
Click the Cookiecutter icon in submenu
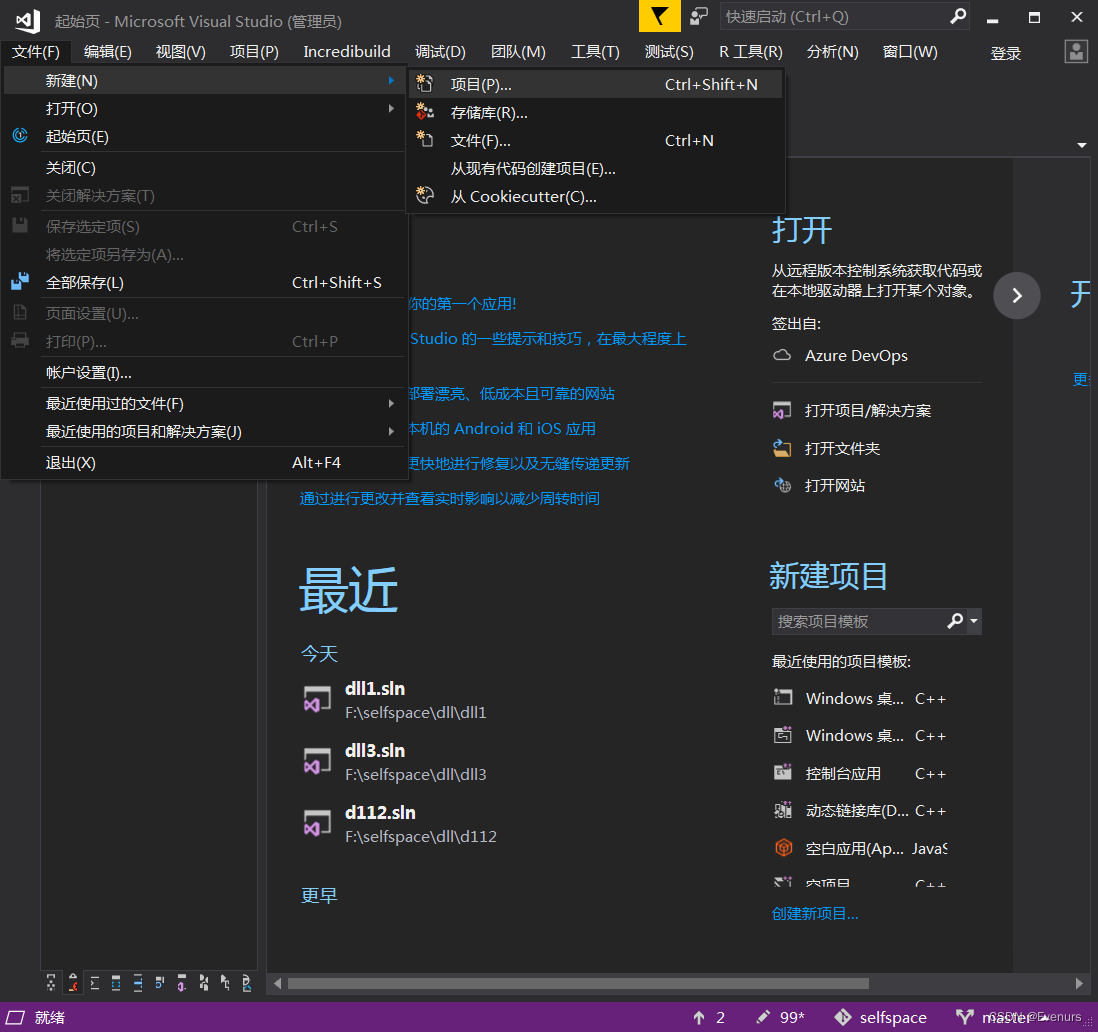pyautogui.click(x=424, y=195)
